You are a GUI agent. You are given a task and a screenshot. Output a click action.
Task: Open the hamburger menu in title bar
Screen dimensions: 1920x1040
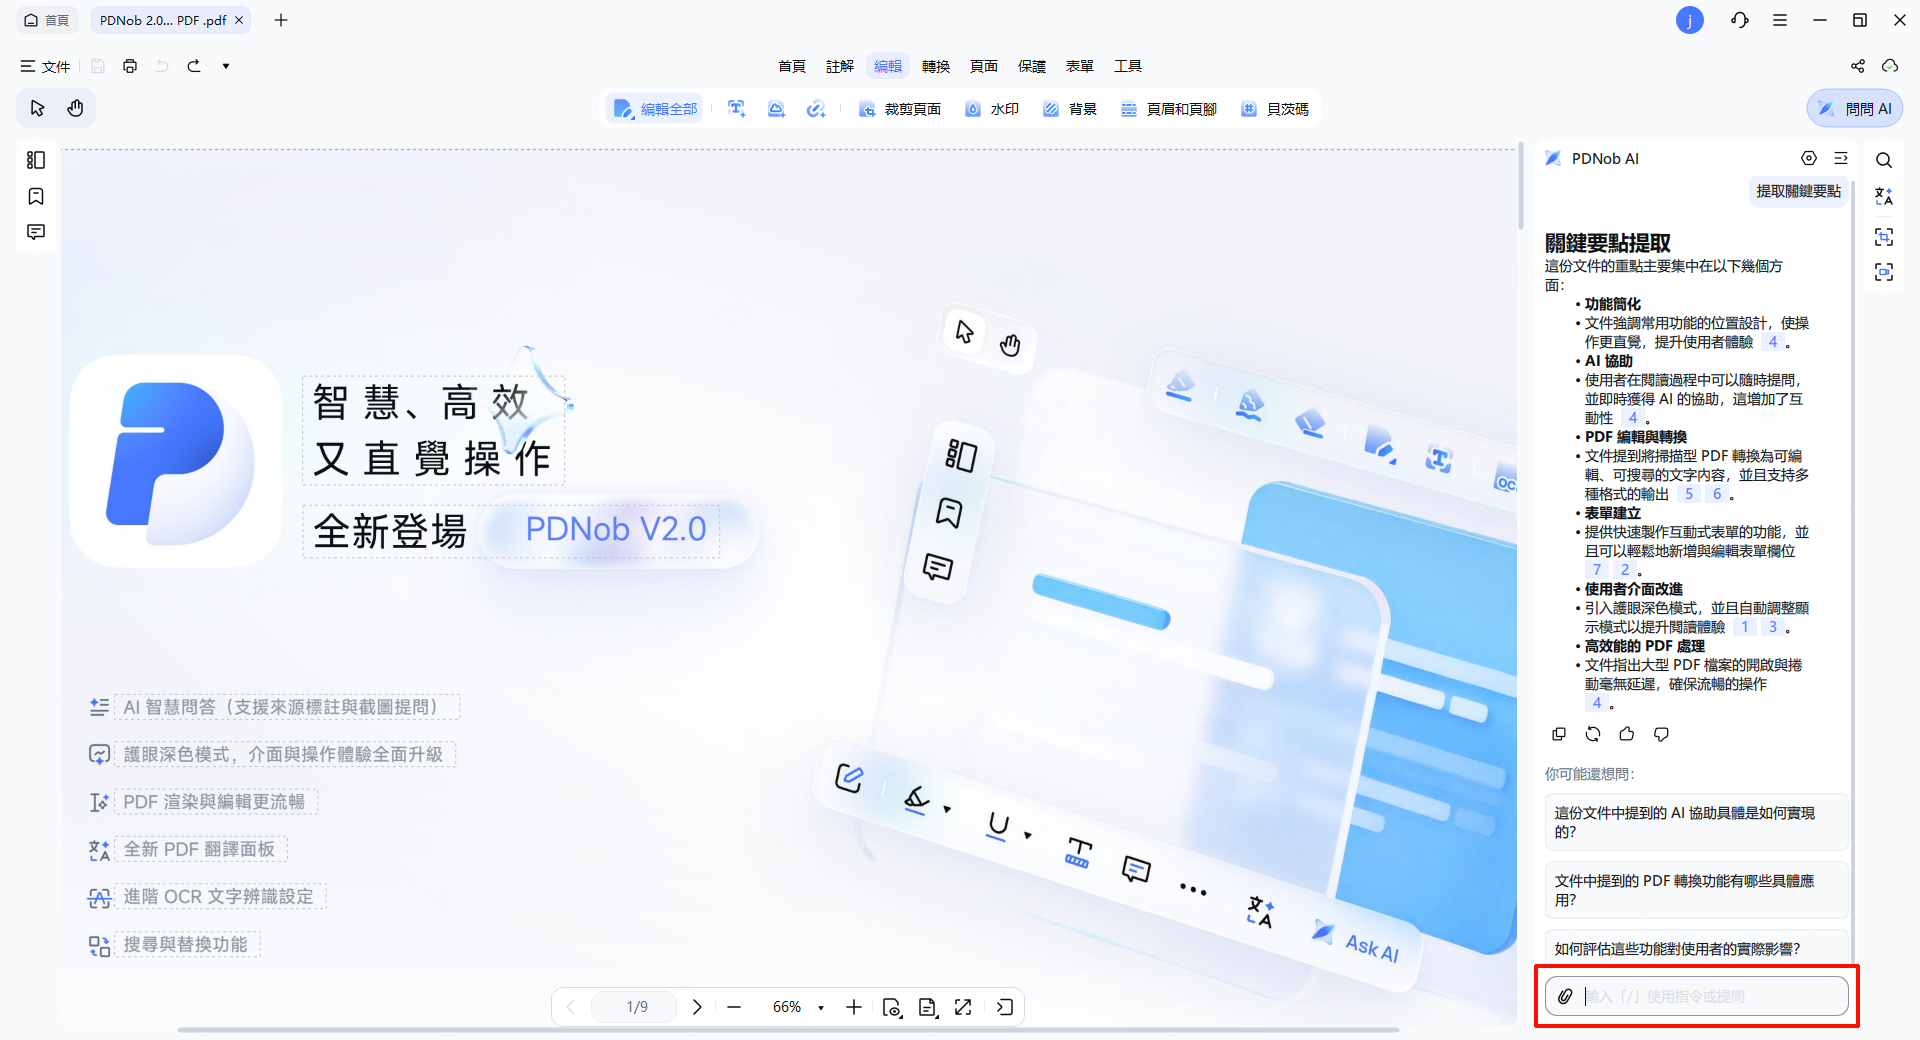point(1780,20)
